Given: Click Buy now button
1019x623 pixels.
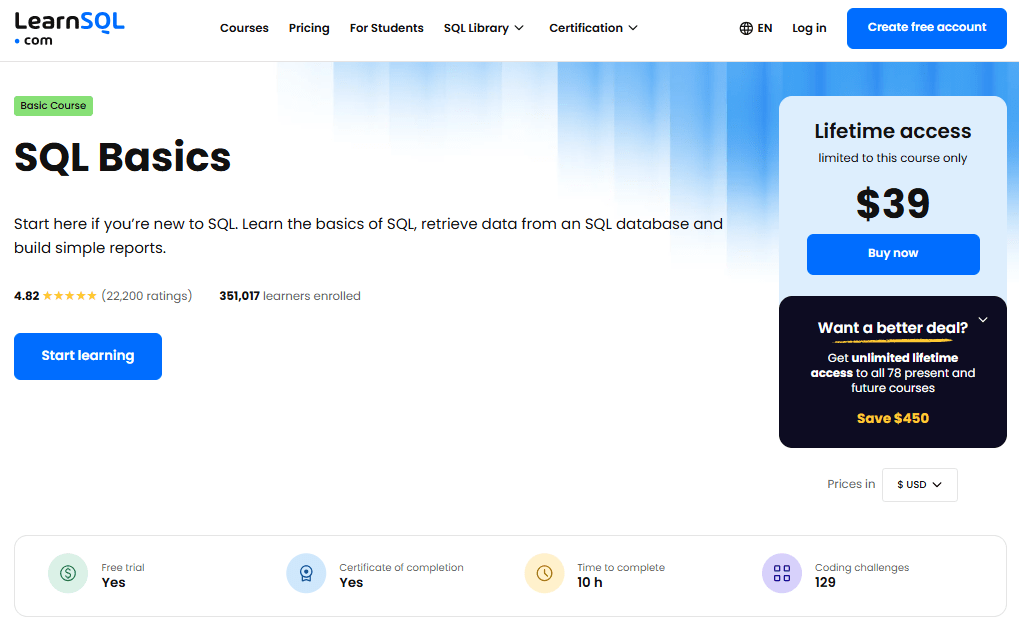Looking at the screenshot, I should tap(893, 254).
